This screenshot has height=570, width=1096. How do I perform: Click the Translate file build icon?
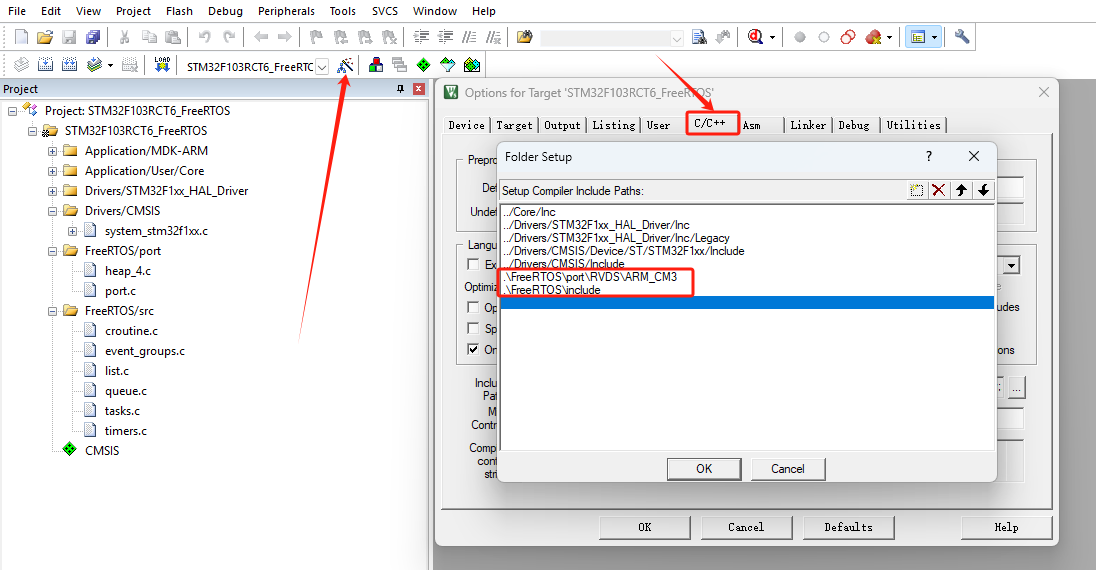(22, 65)
